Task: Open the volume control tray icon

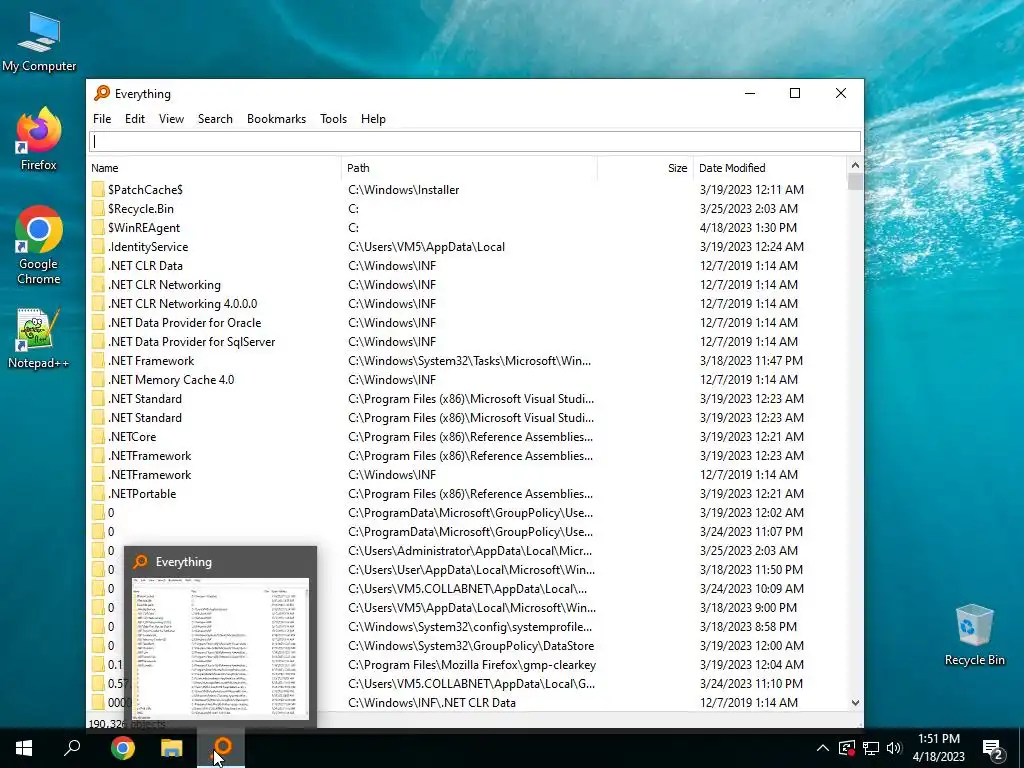Action: 895,748
